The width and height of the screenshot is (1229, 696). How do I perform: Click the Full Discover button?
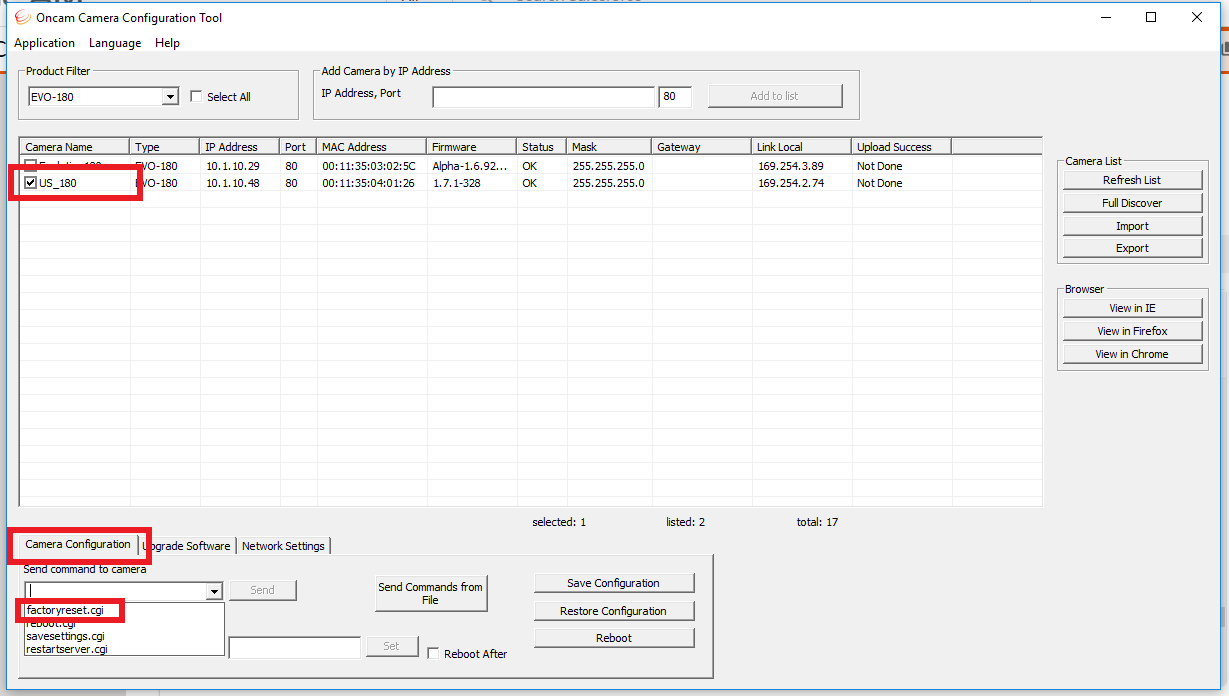pos(1132,203)
